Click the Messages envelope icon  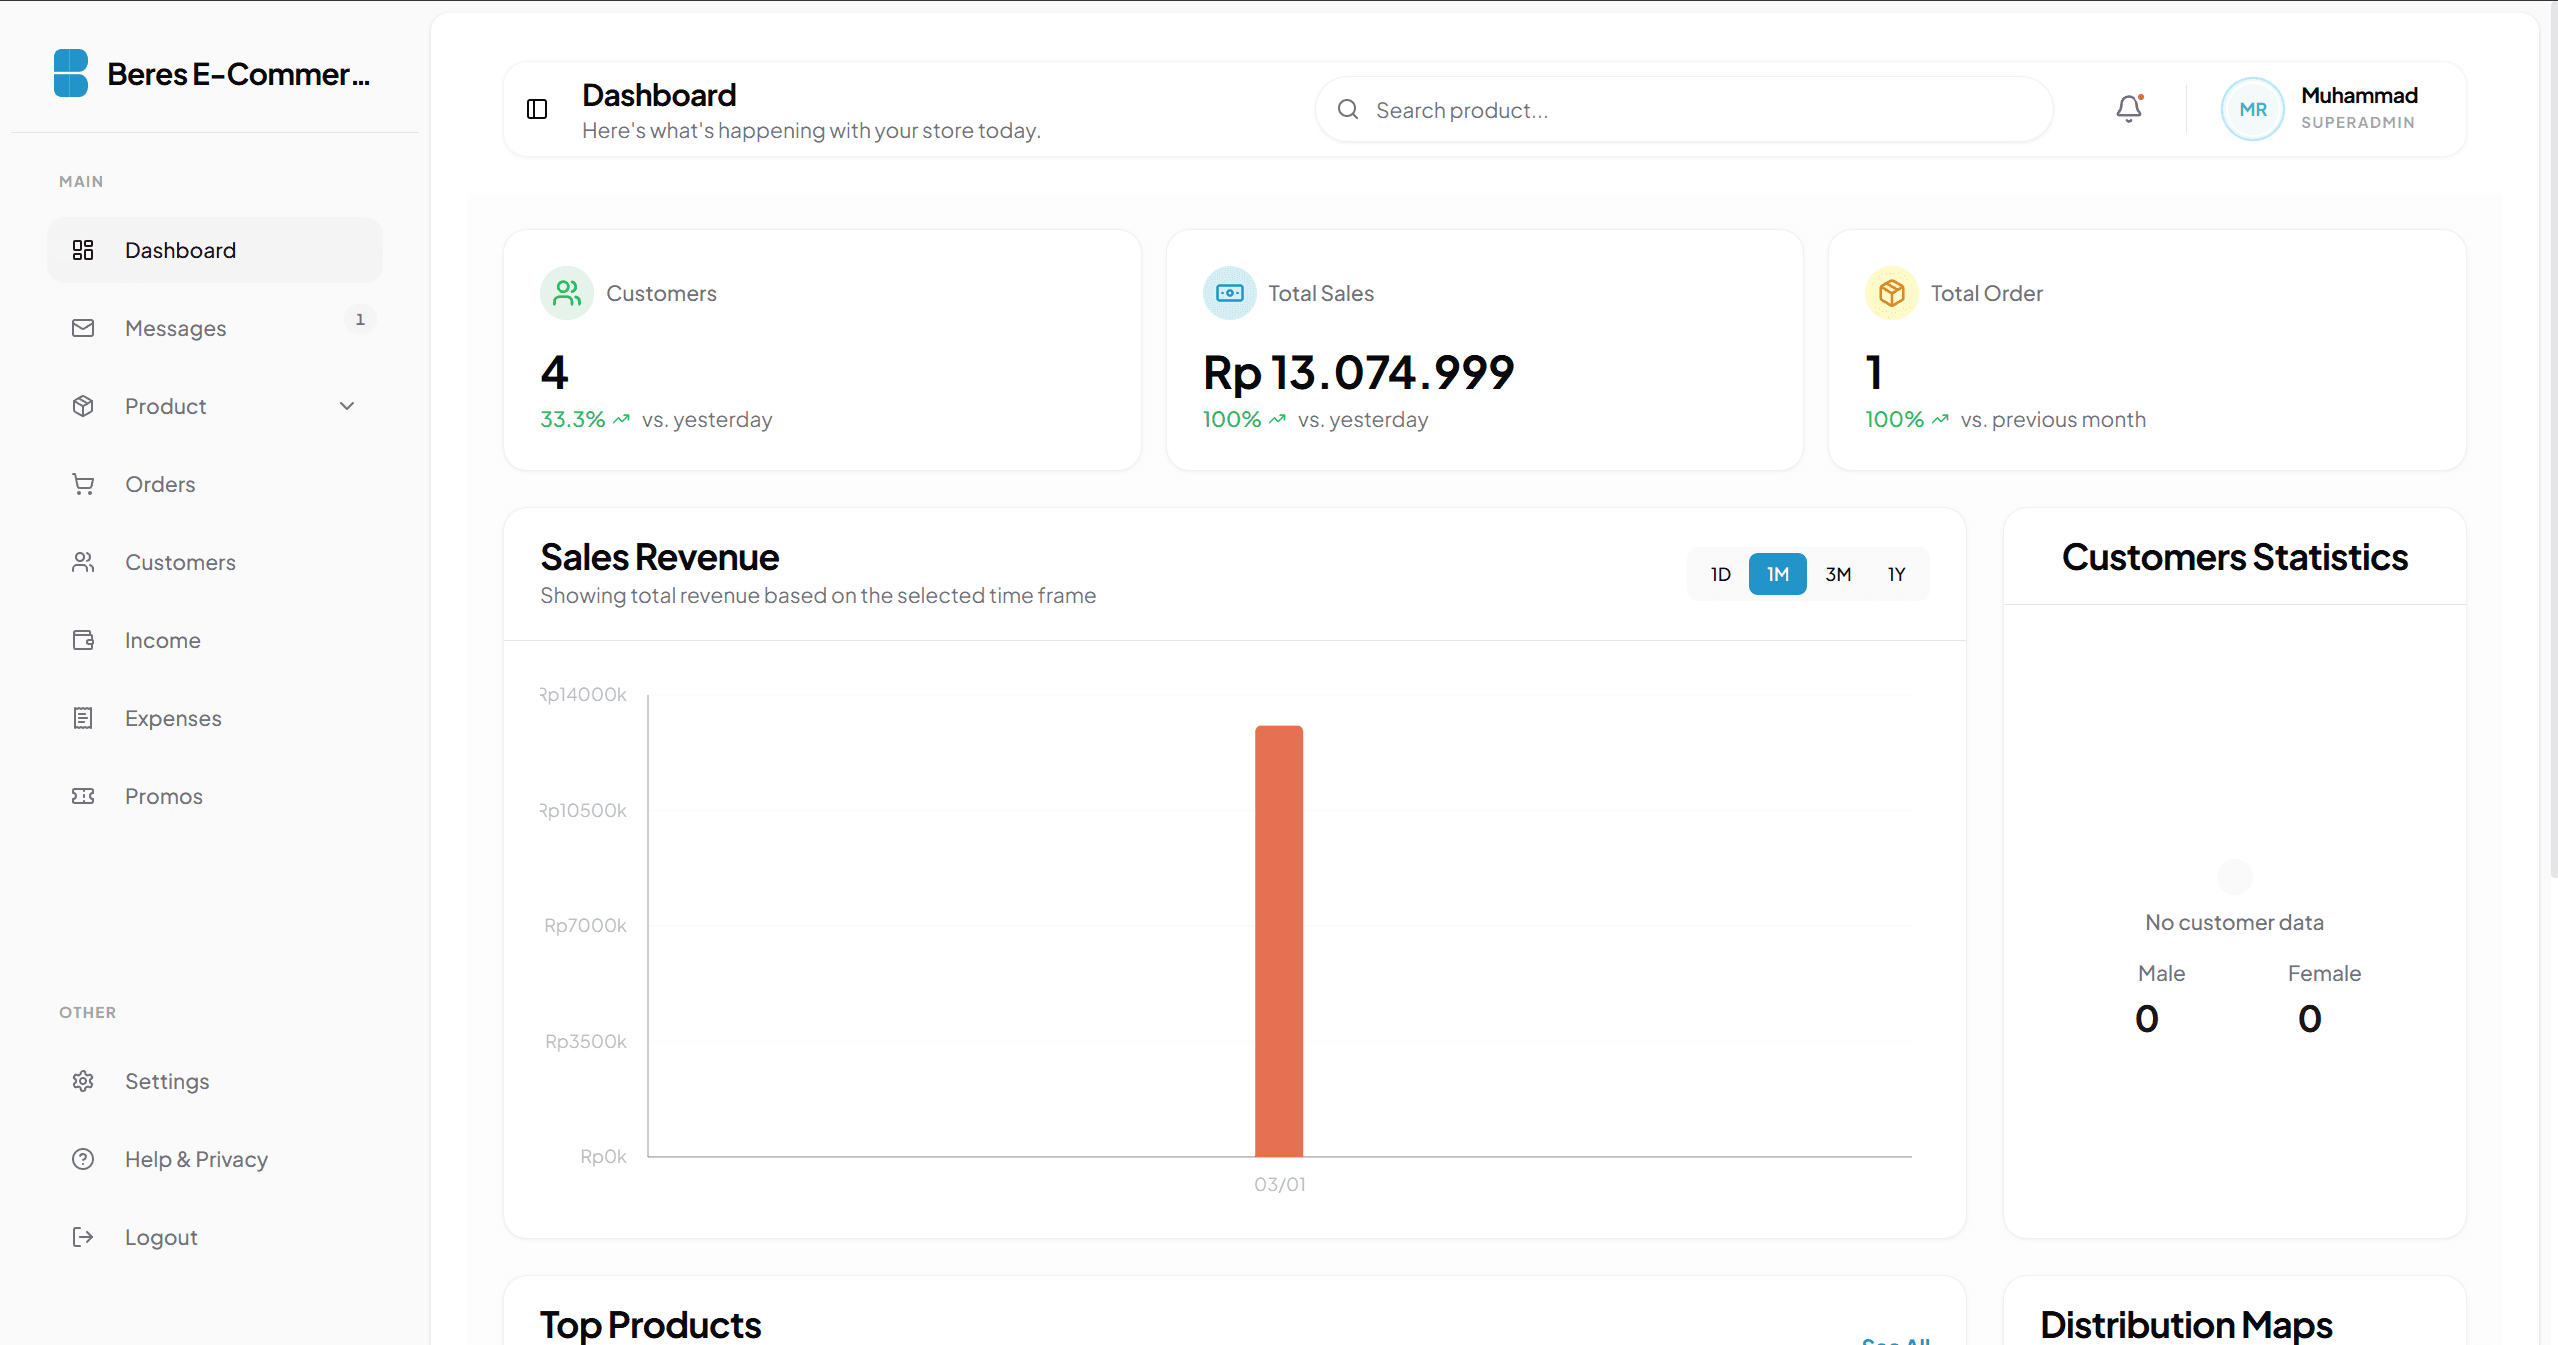point(83,328)
